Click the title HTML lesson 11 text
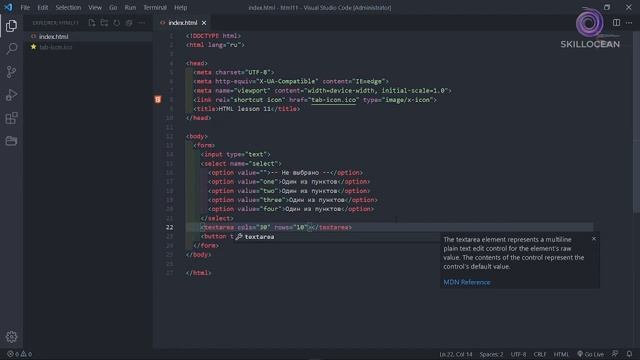The height and width of the screenshot is (360, 640). pos(244,109)
